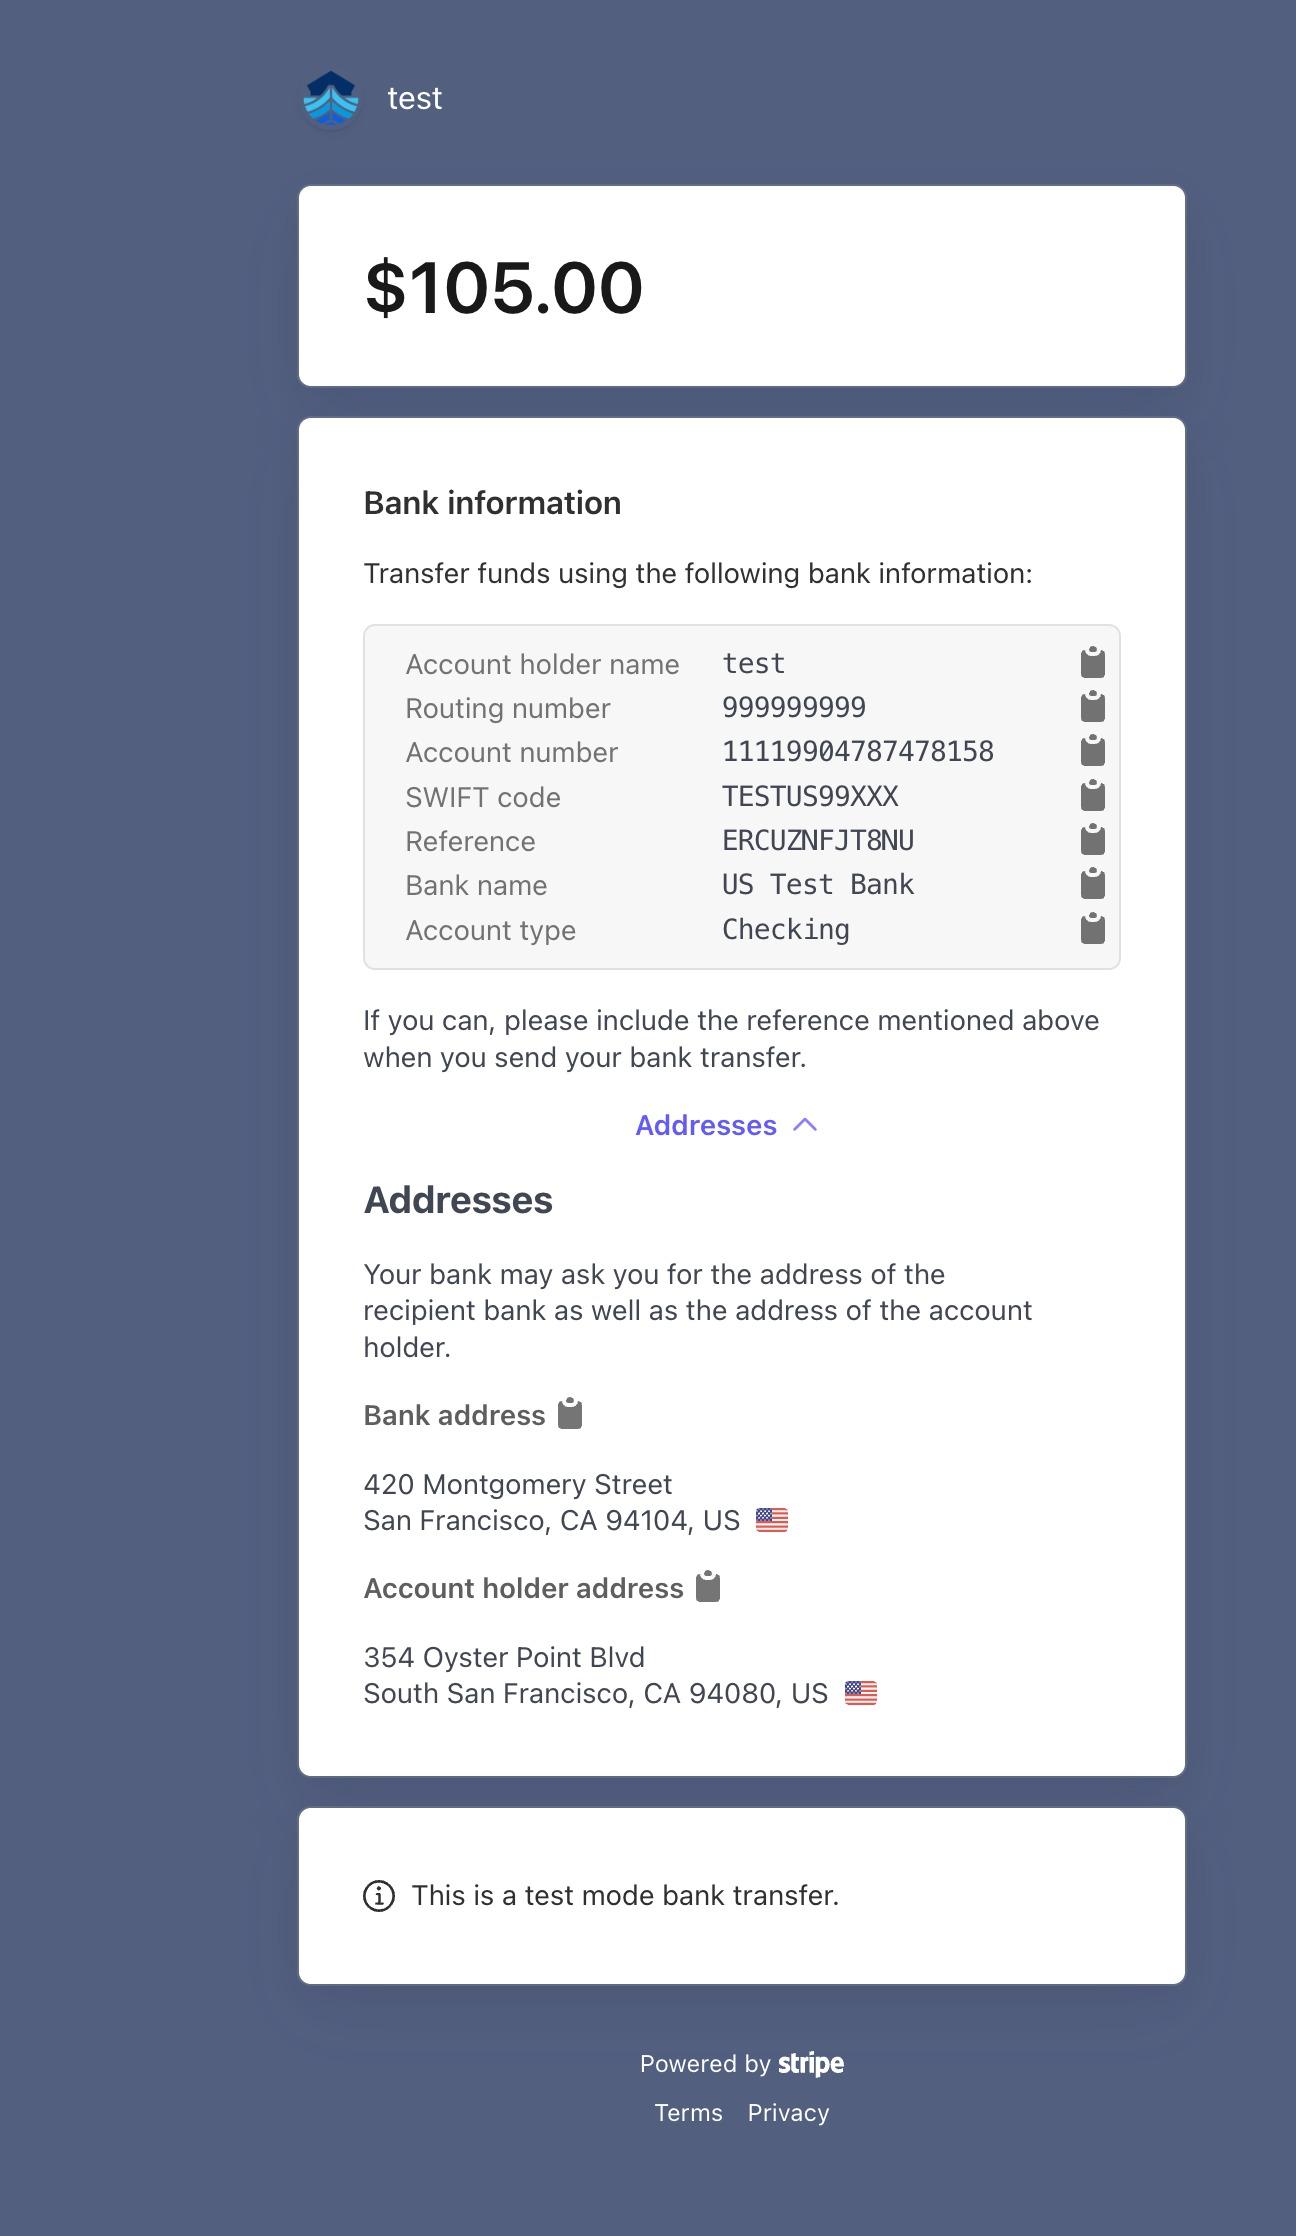
Task: Copy the bank name value
Action: (1092, 884)
